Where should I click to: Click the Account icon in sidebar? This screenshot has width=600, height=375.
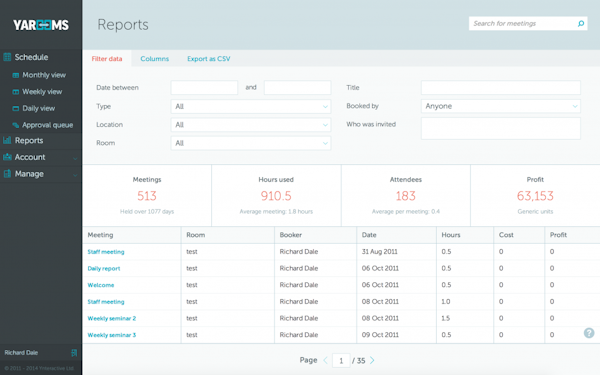tap(7, 157)
